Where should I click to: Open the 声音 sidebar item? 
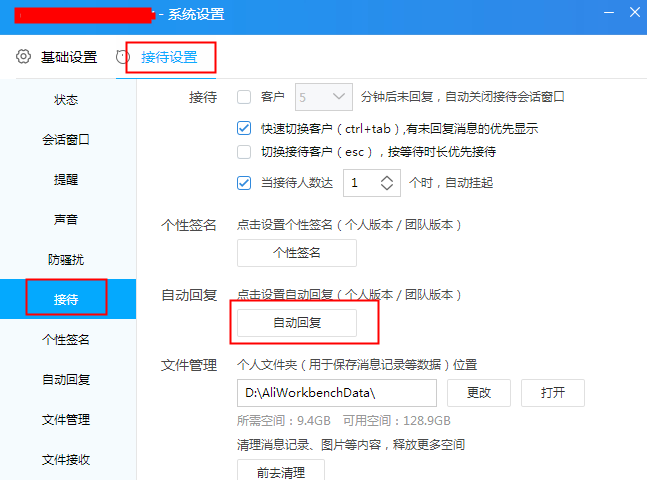(66, 220)
